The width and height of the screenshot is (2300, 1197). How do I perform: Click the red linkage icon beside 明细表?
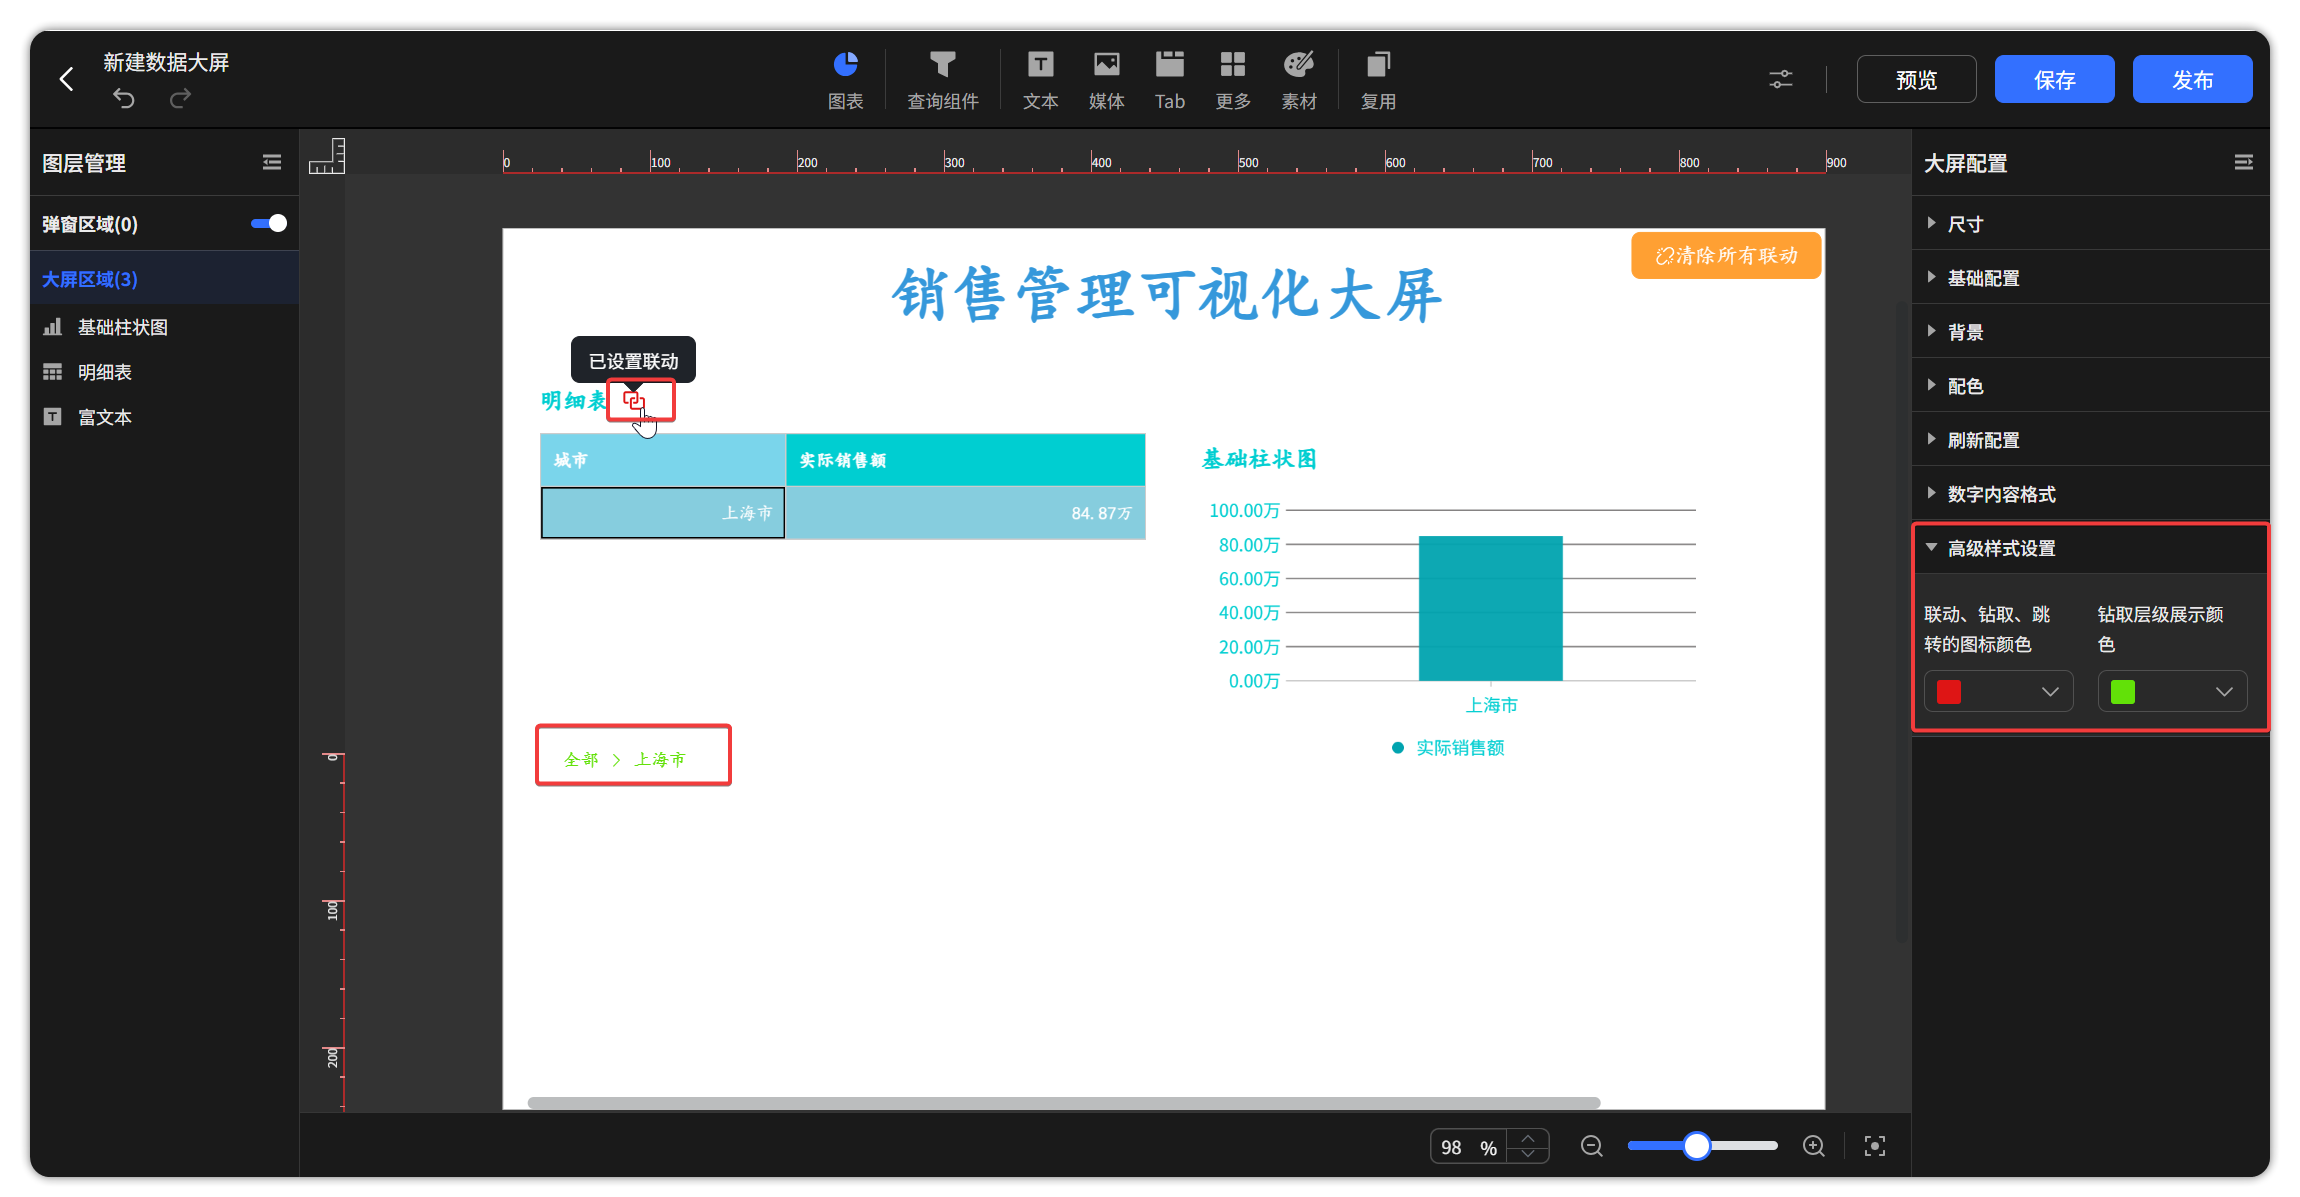634,401
